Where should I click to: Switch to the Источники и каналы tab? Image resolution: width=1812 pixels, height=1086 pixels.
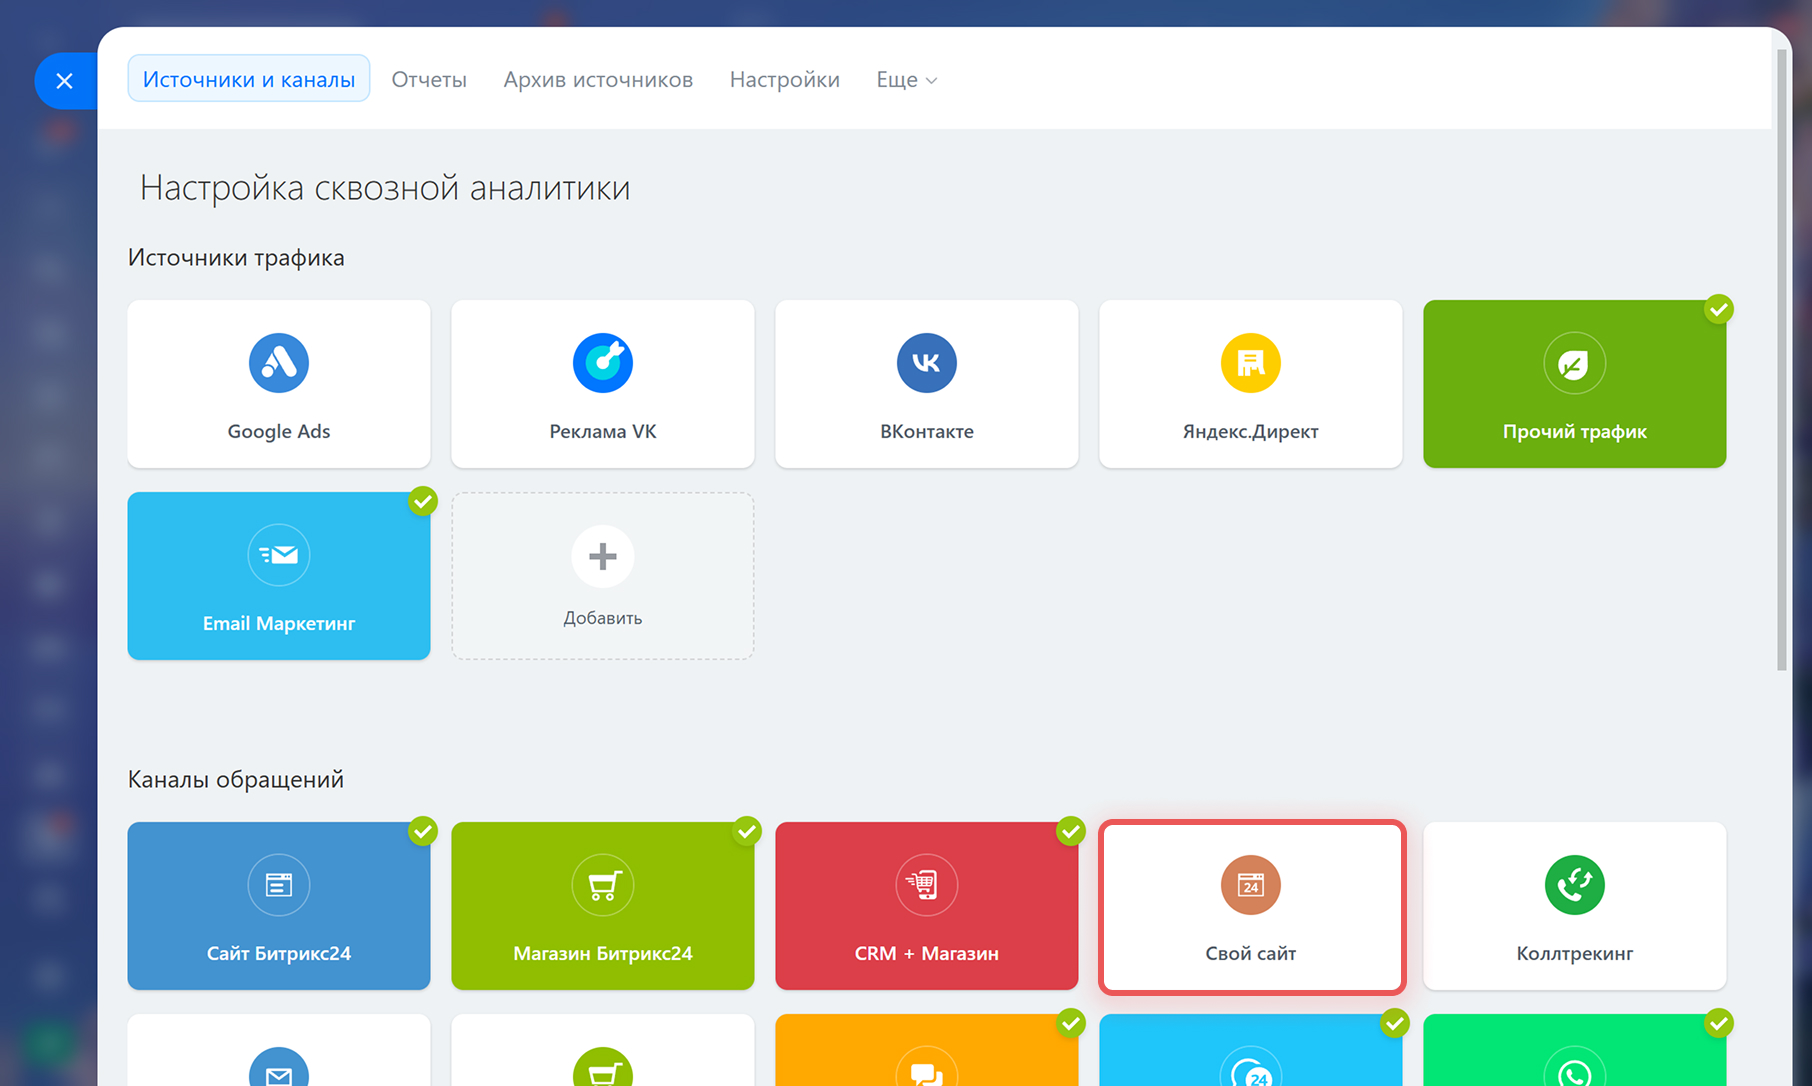[x=249, y=79]
